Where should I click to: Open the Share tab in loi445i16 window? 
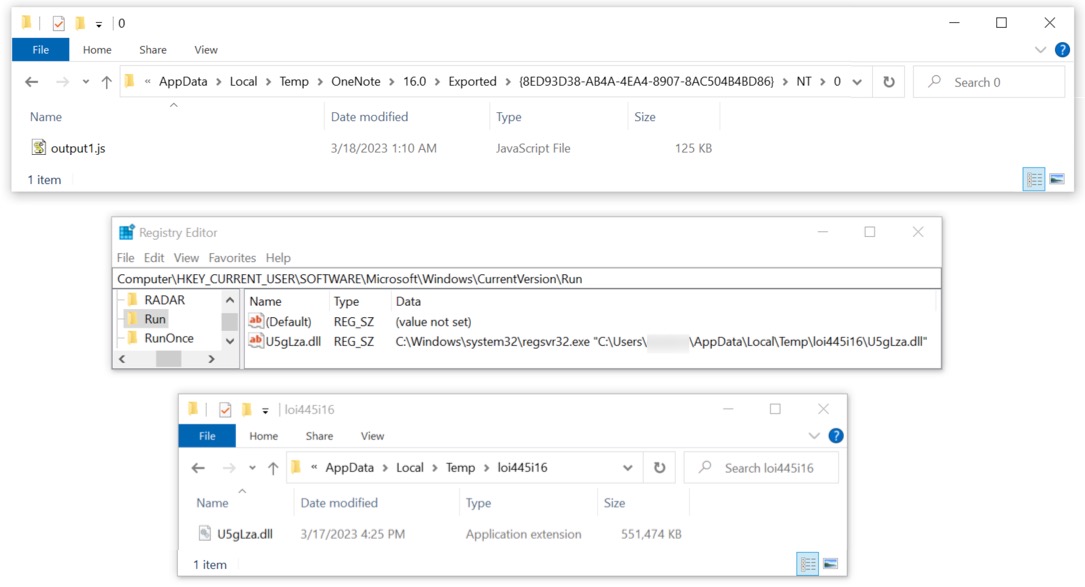319,436
